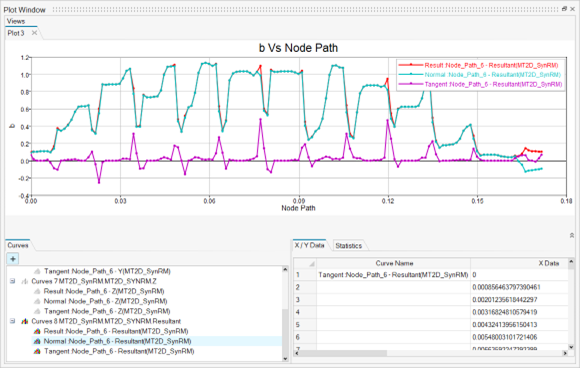The width and height of the screenshot is (580, 368).
Task: Click the cyan Normal legend entry
Action: pos(480,75)
